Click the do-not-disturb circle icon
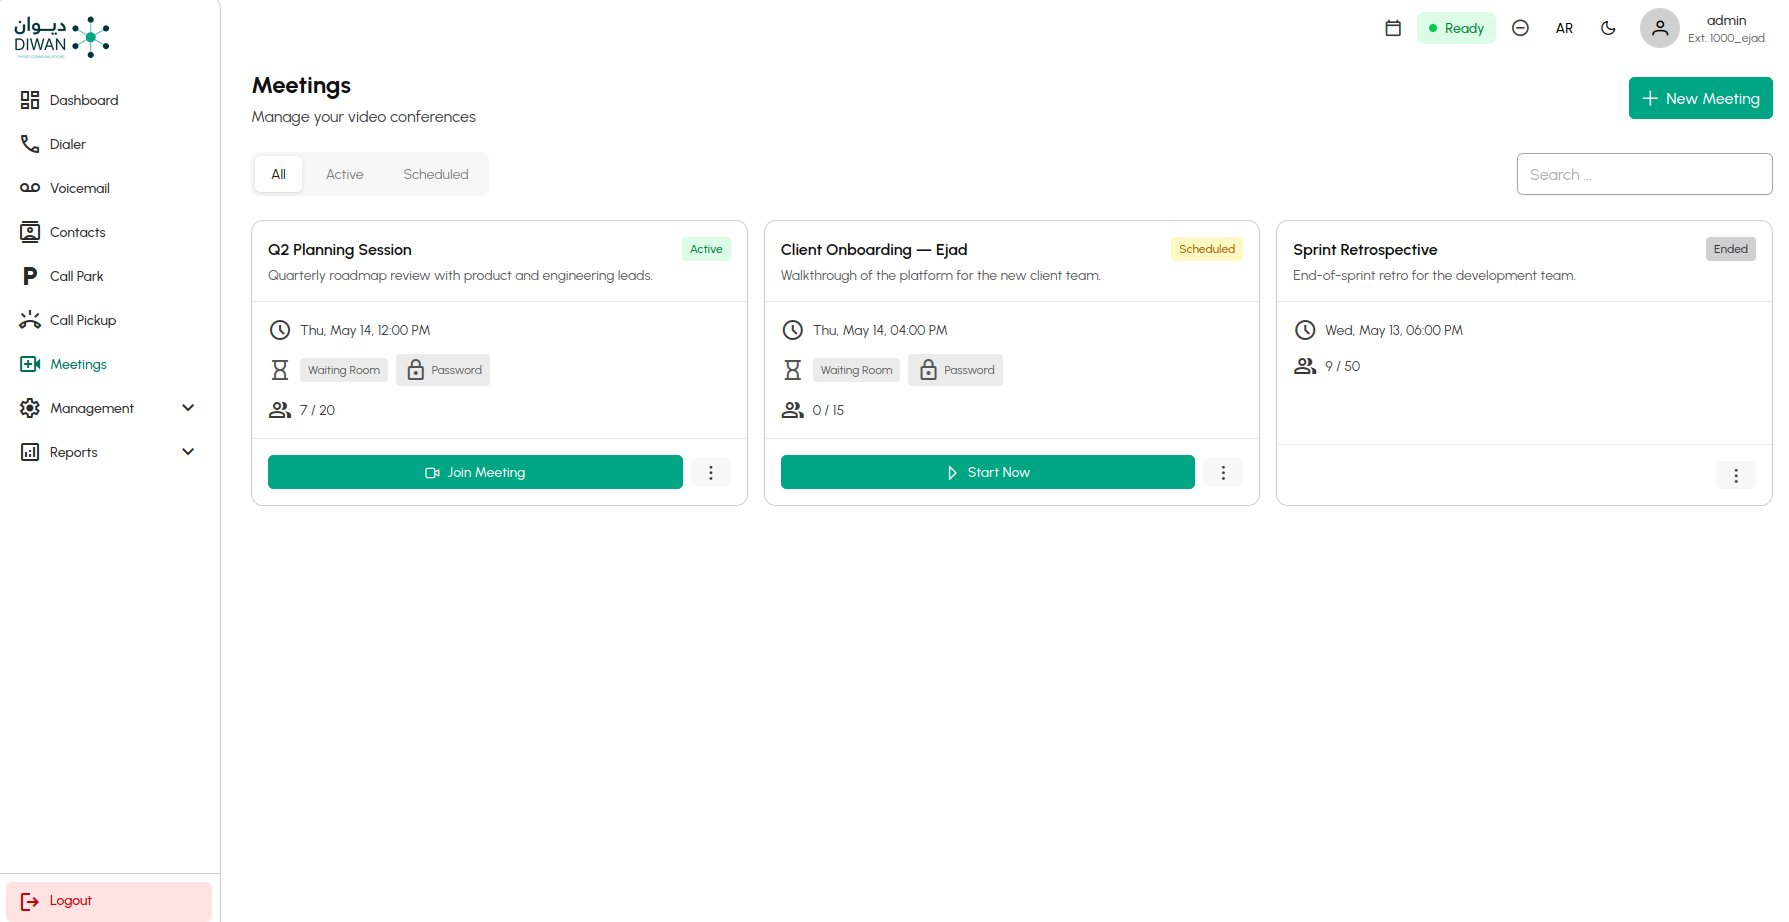This screenshot has height=922, width=1789. point(1520,28)
